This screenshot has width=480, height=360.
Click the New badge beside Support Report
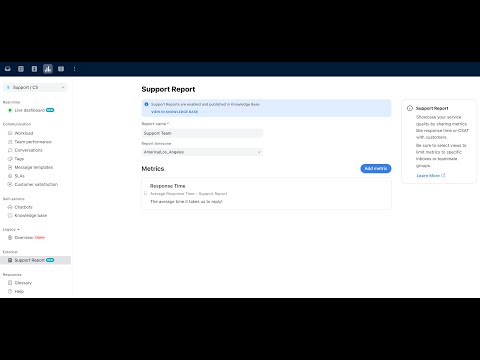point(50,260)
